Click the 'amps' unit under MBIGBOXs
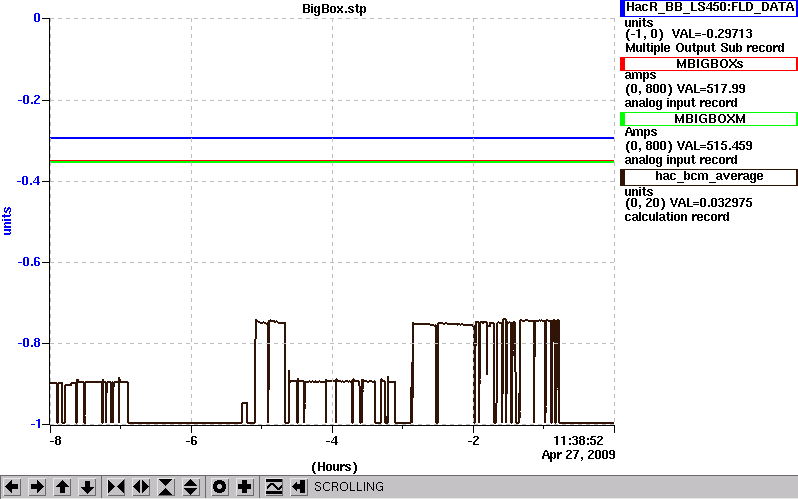 click(x=640, y=75)
